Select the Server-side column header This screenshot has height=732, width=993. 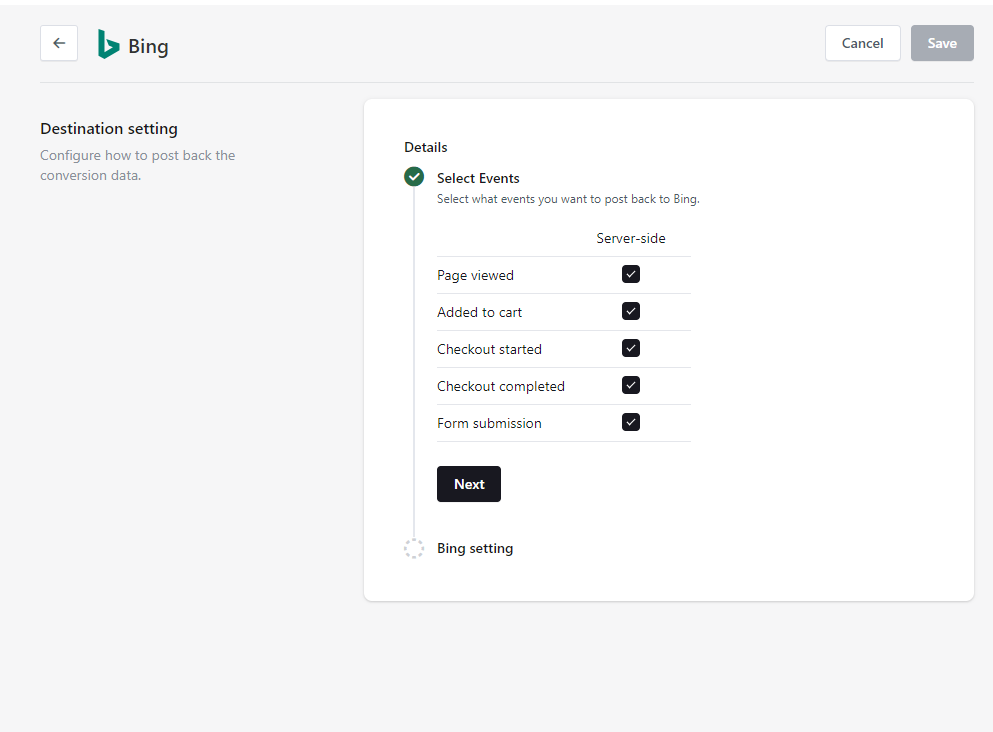pos(631,238)
